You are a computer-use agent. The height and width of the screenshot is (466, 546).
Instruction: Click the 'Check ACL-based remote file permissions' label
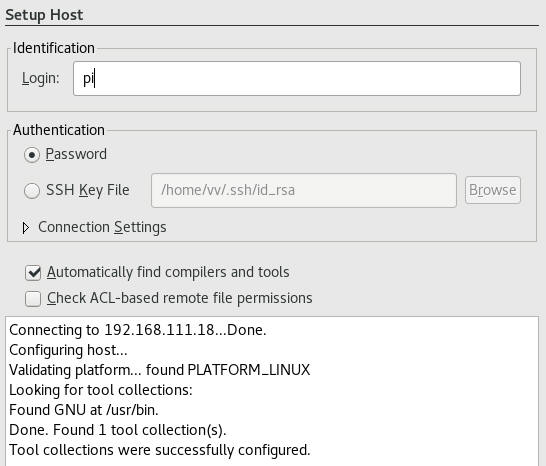pos(179,298)
